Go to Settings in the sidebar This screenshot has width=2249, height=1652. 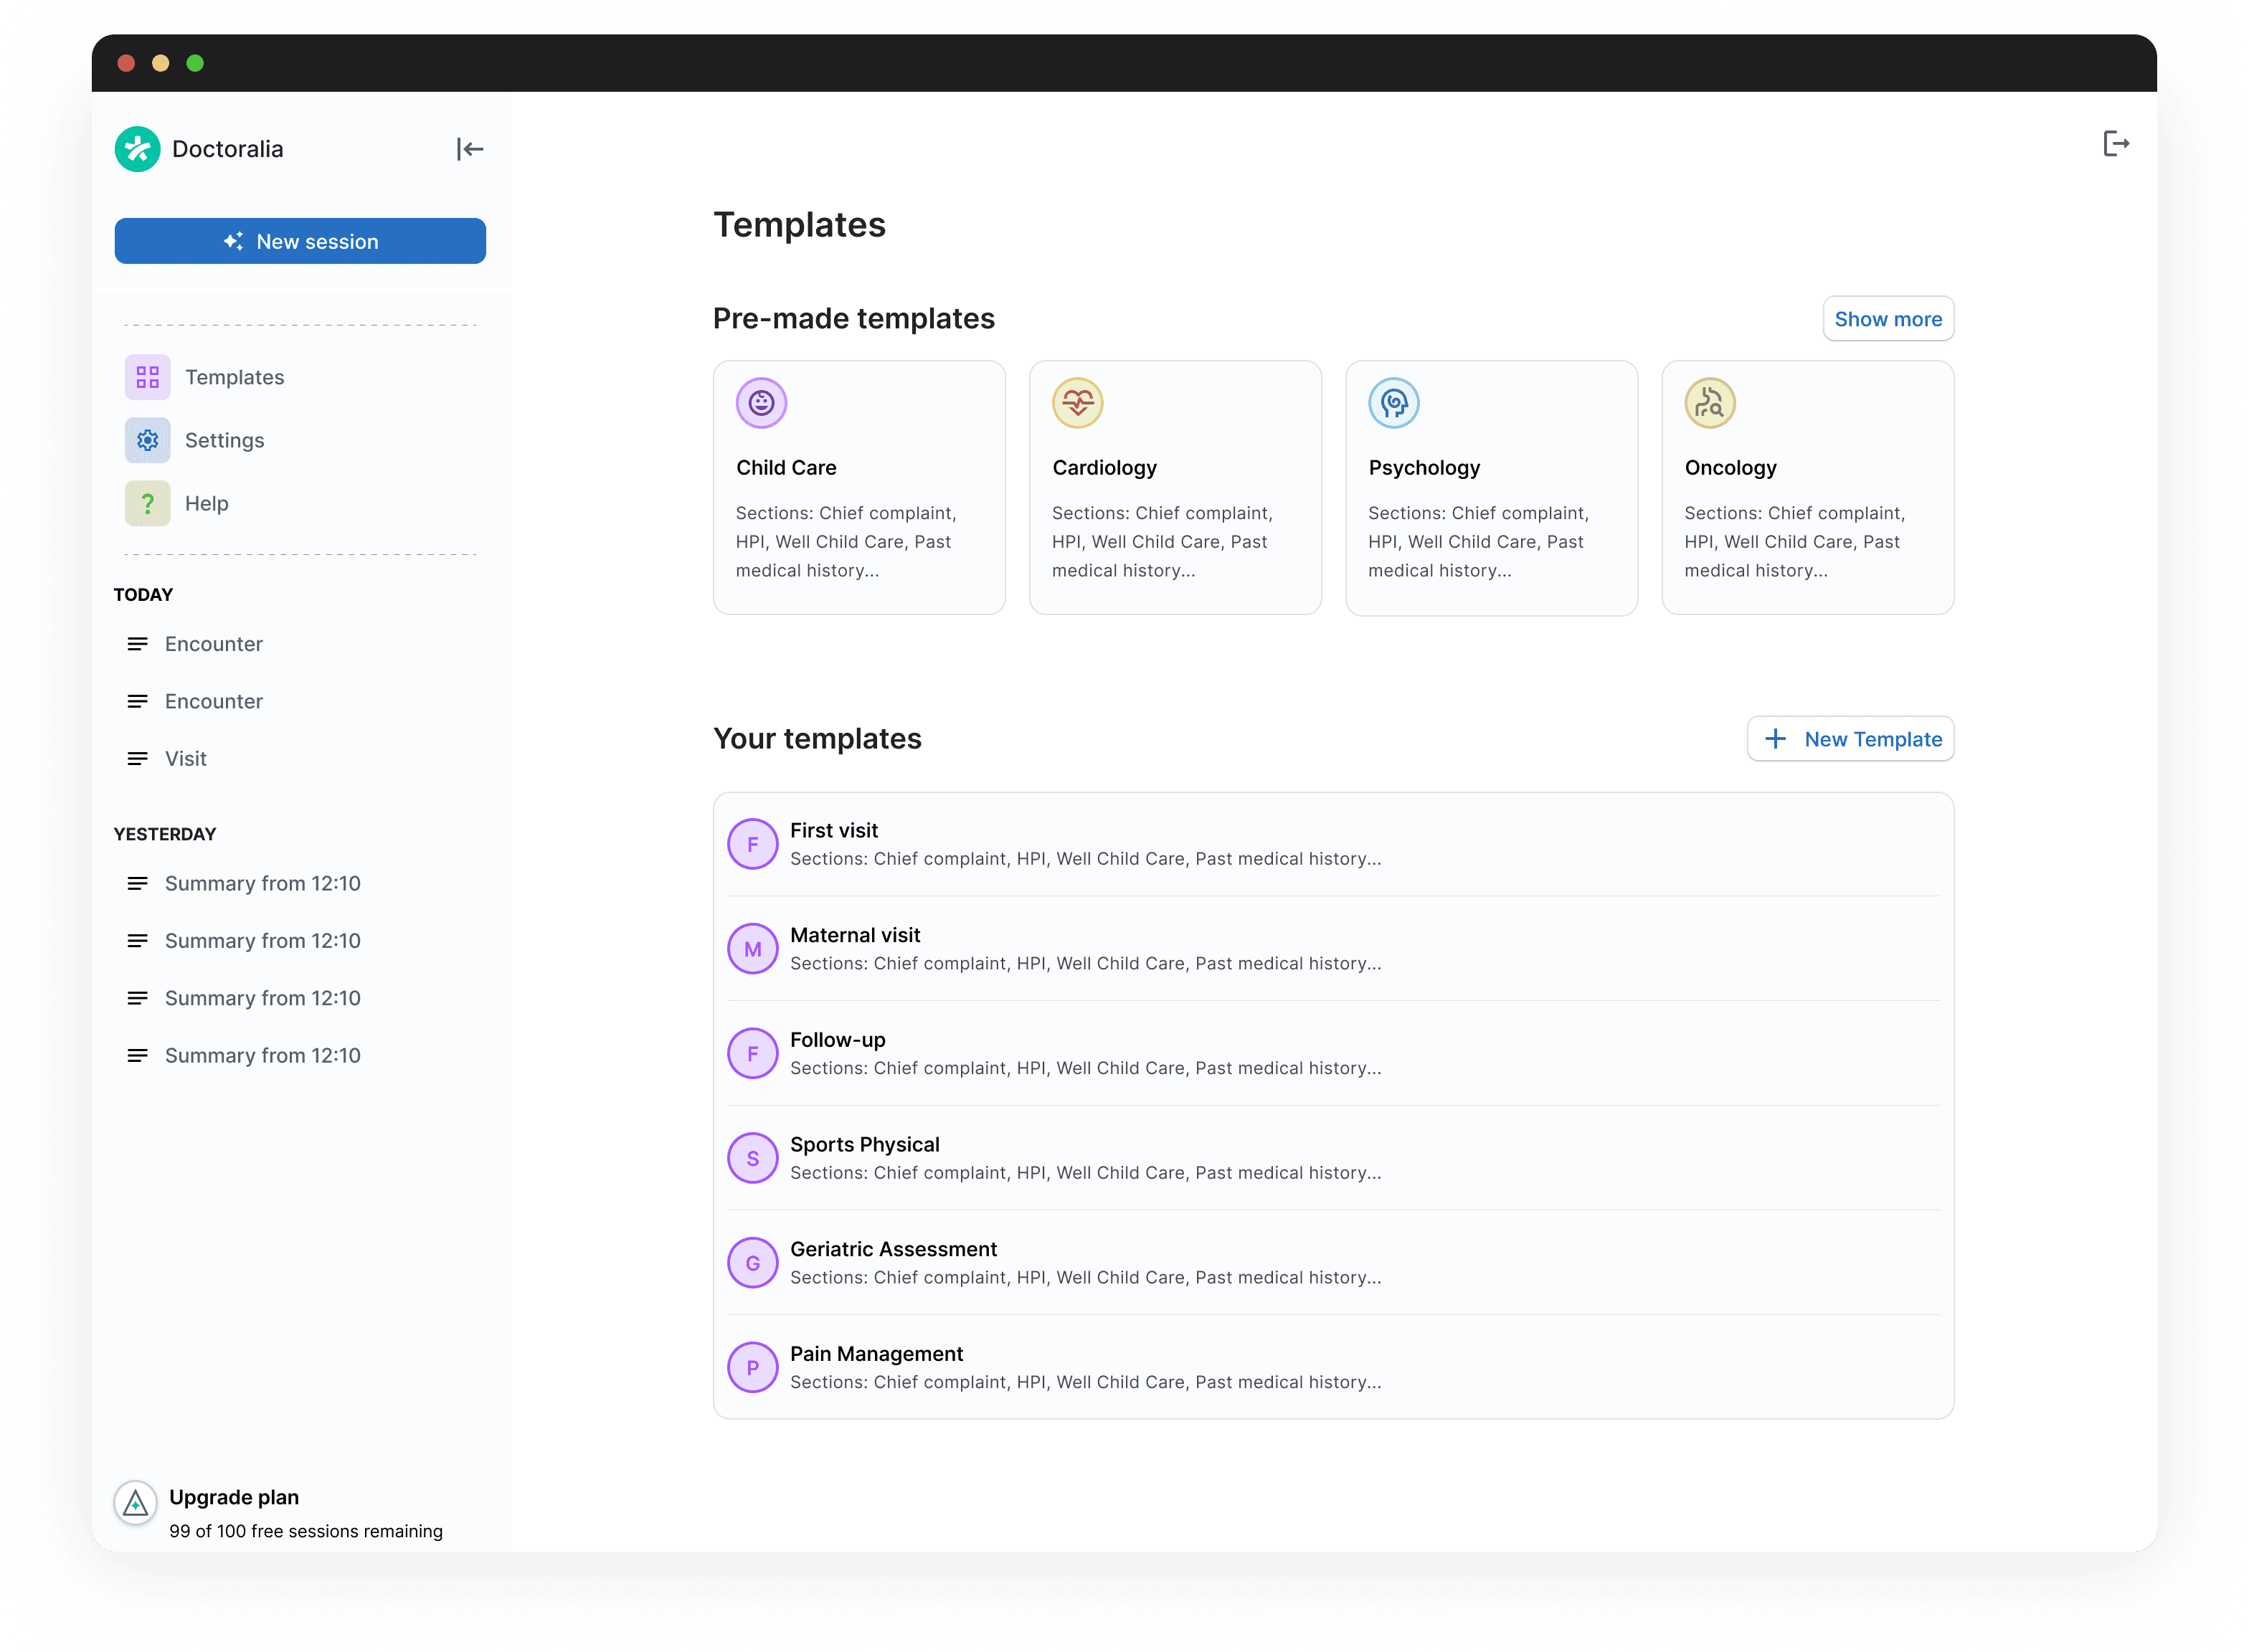[224, 440]
